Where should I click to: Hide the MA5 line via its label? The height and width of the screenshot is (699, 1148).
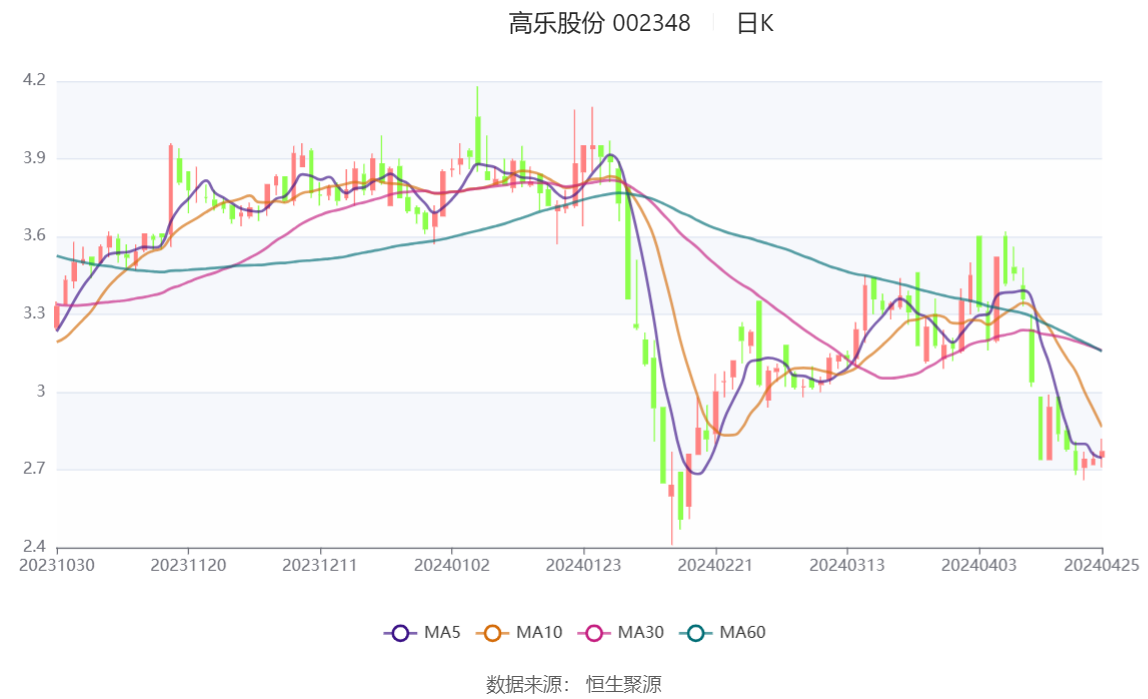[x=442, y=632]
